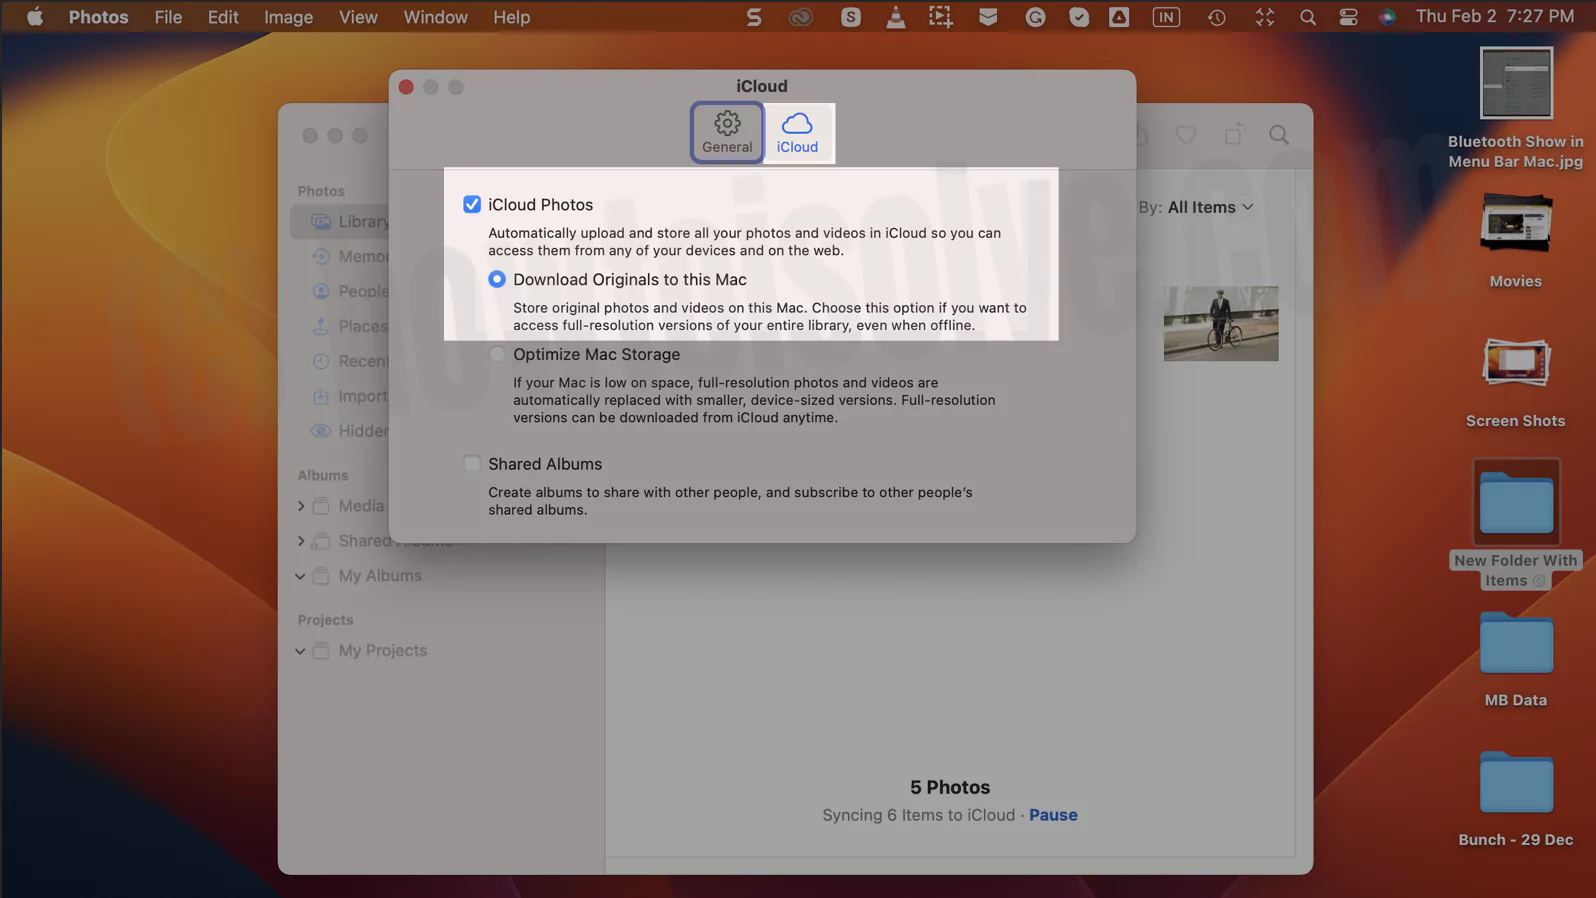1596x898 pixels.
Task: Open the Edit menu
Action: [223, 17]
